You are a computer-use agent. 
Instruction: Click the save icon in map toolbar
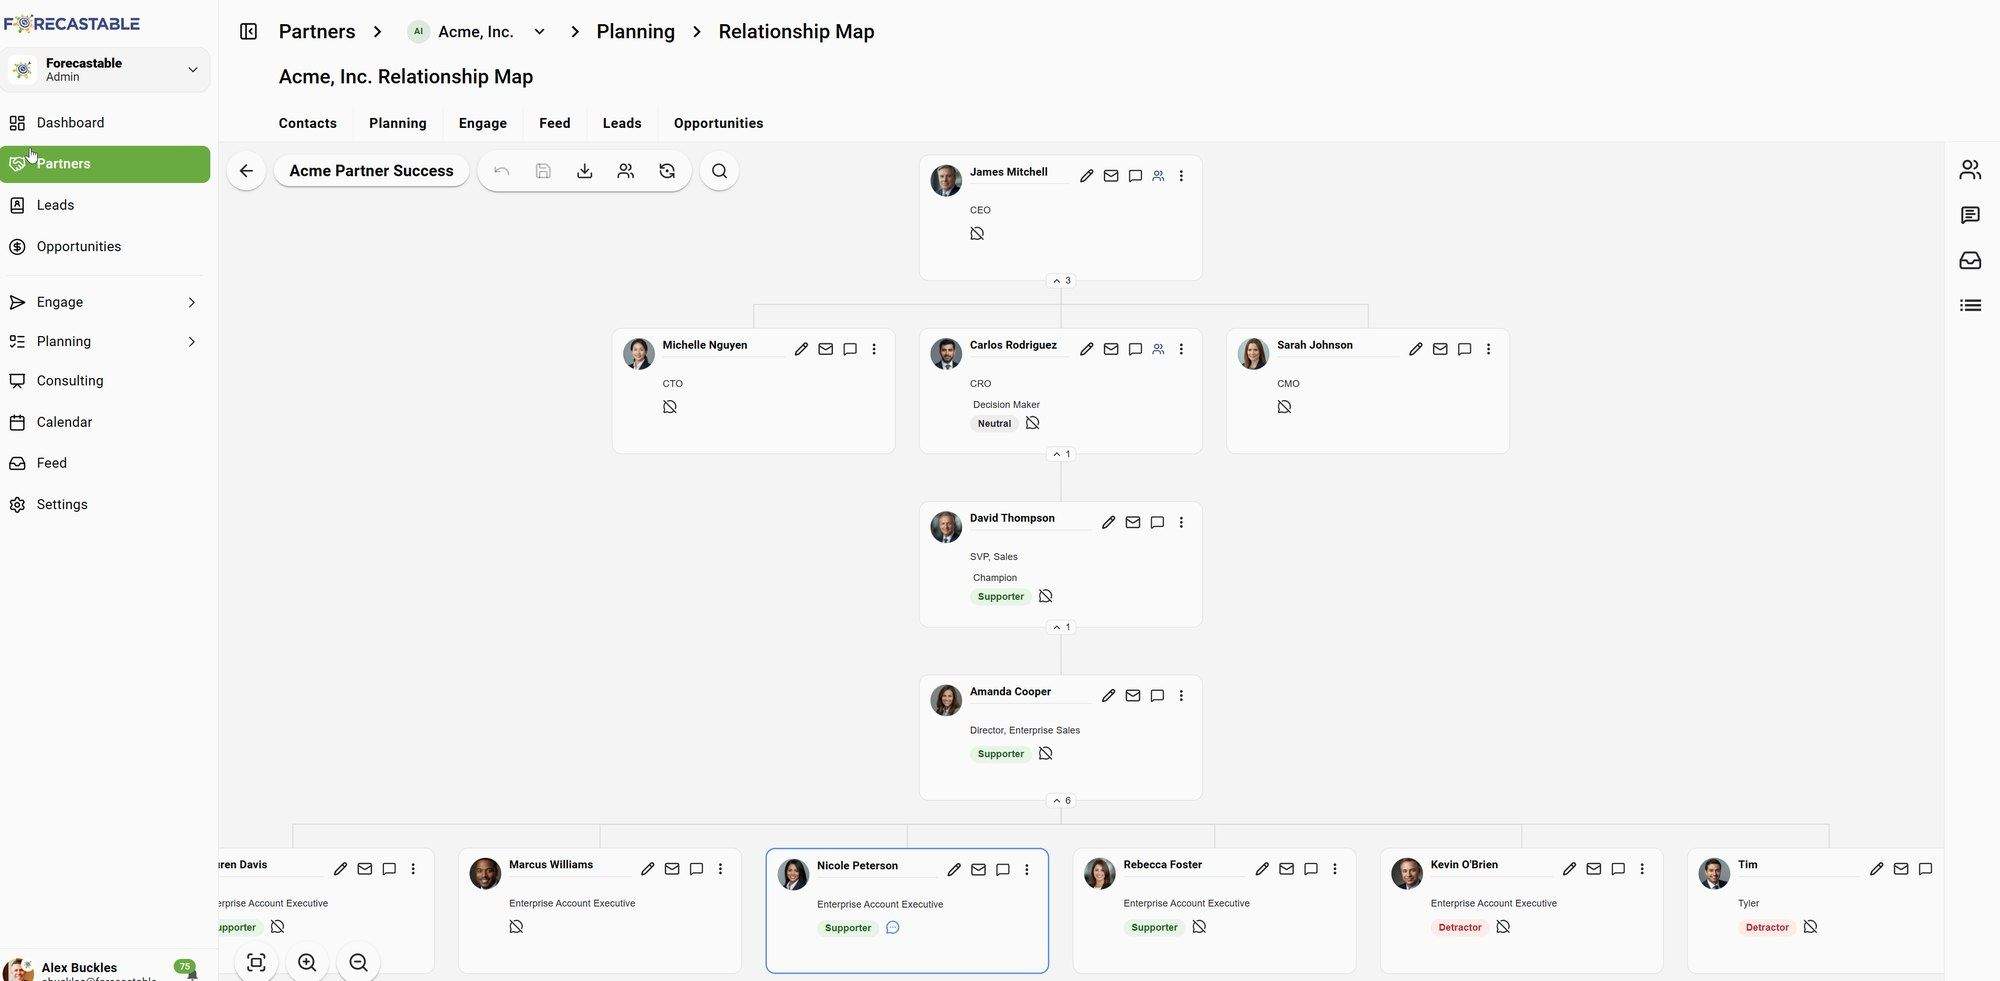tap(543, 171)
